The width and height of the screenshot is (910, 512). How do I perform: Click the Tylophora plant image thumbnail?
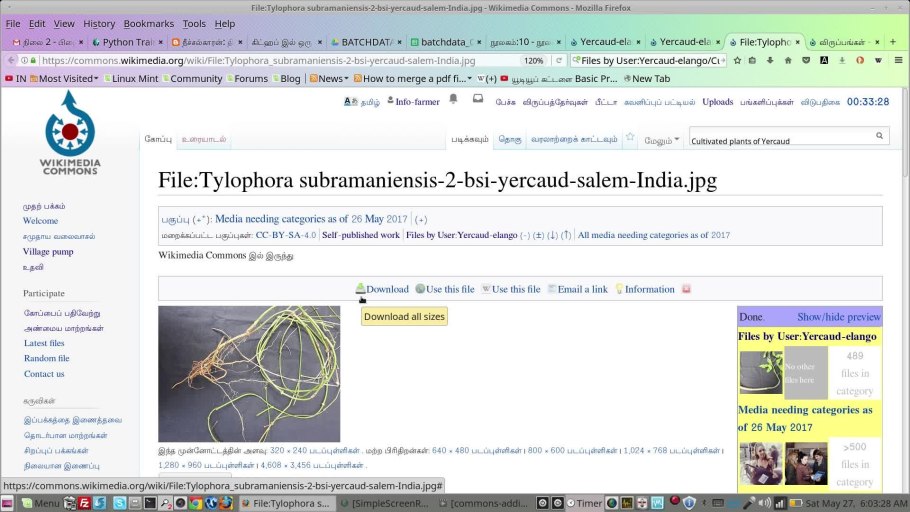coord(249,374)
